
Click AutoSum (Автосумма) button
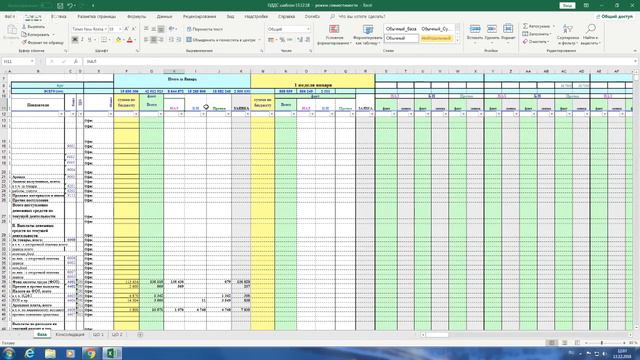[x=536, y=26]
